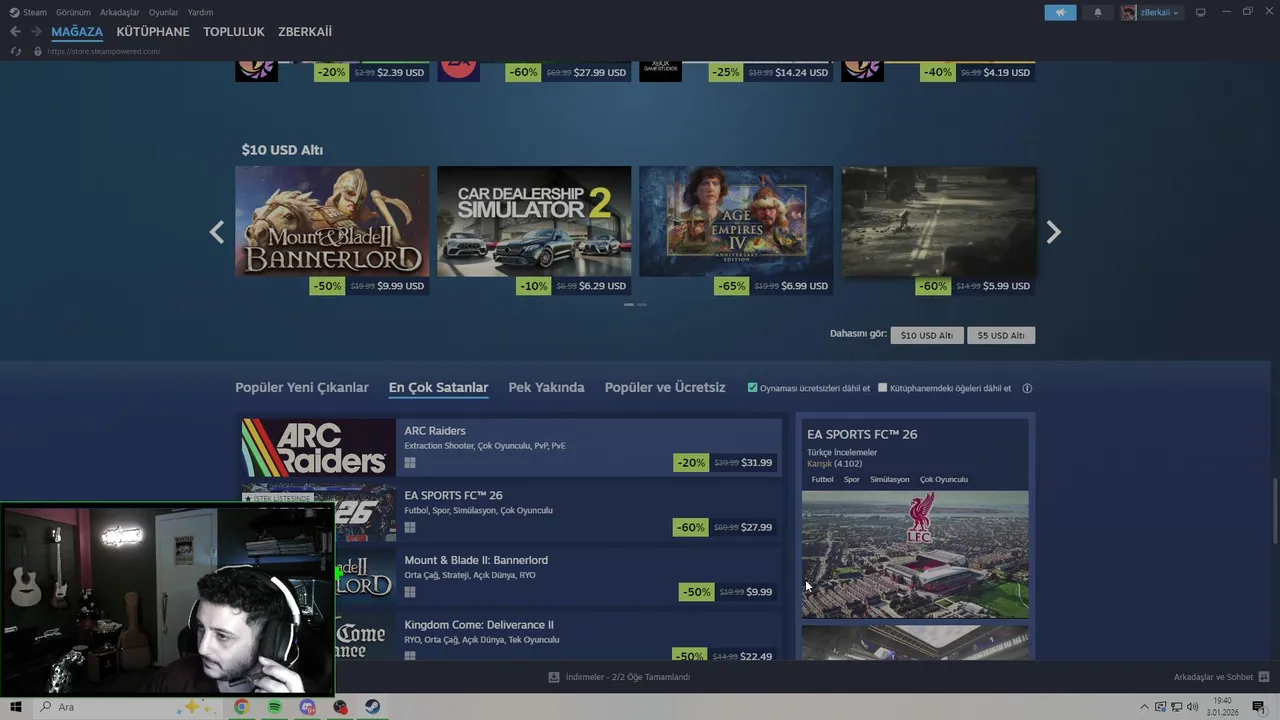
Task: Click the Simülasyon tag in preview panel
Action: coord(890,479)
